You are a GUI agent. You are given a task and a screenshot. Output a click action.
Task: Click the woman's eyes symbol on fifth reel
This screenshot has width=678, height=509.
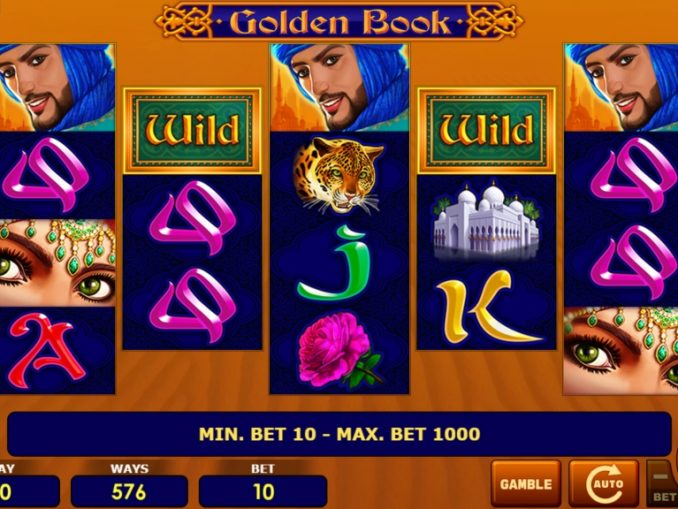point(620,351)
